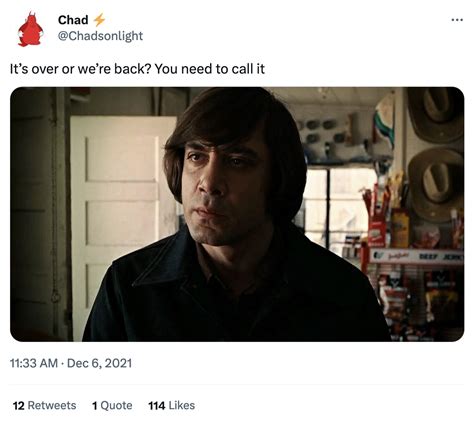Open Chad's red profile avatar
Image resolution: width=474 pixels, height=422 pixels.
pos(30,29)
